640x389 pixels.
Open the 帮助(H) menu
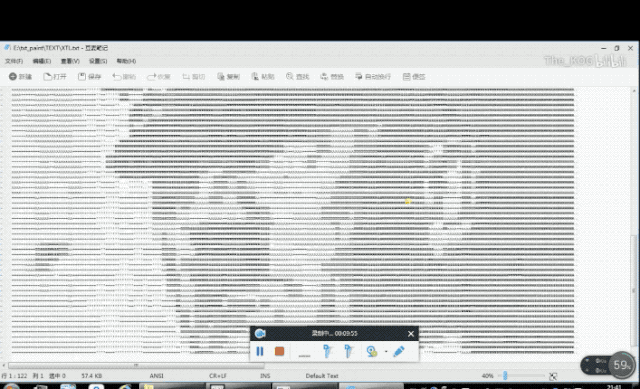tap(126, 61)
